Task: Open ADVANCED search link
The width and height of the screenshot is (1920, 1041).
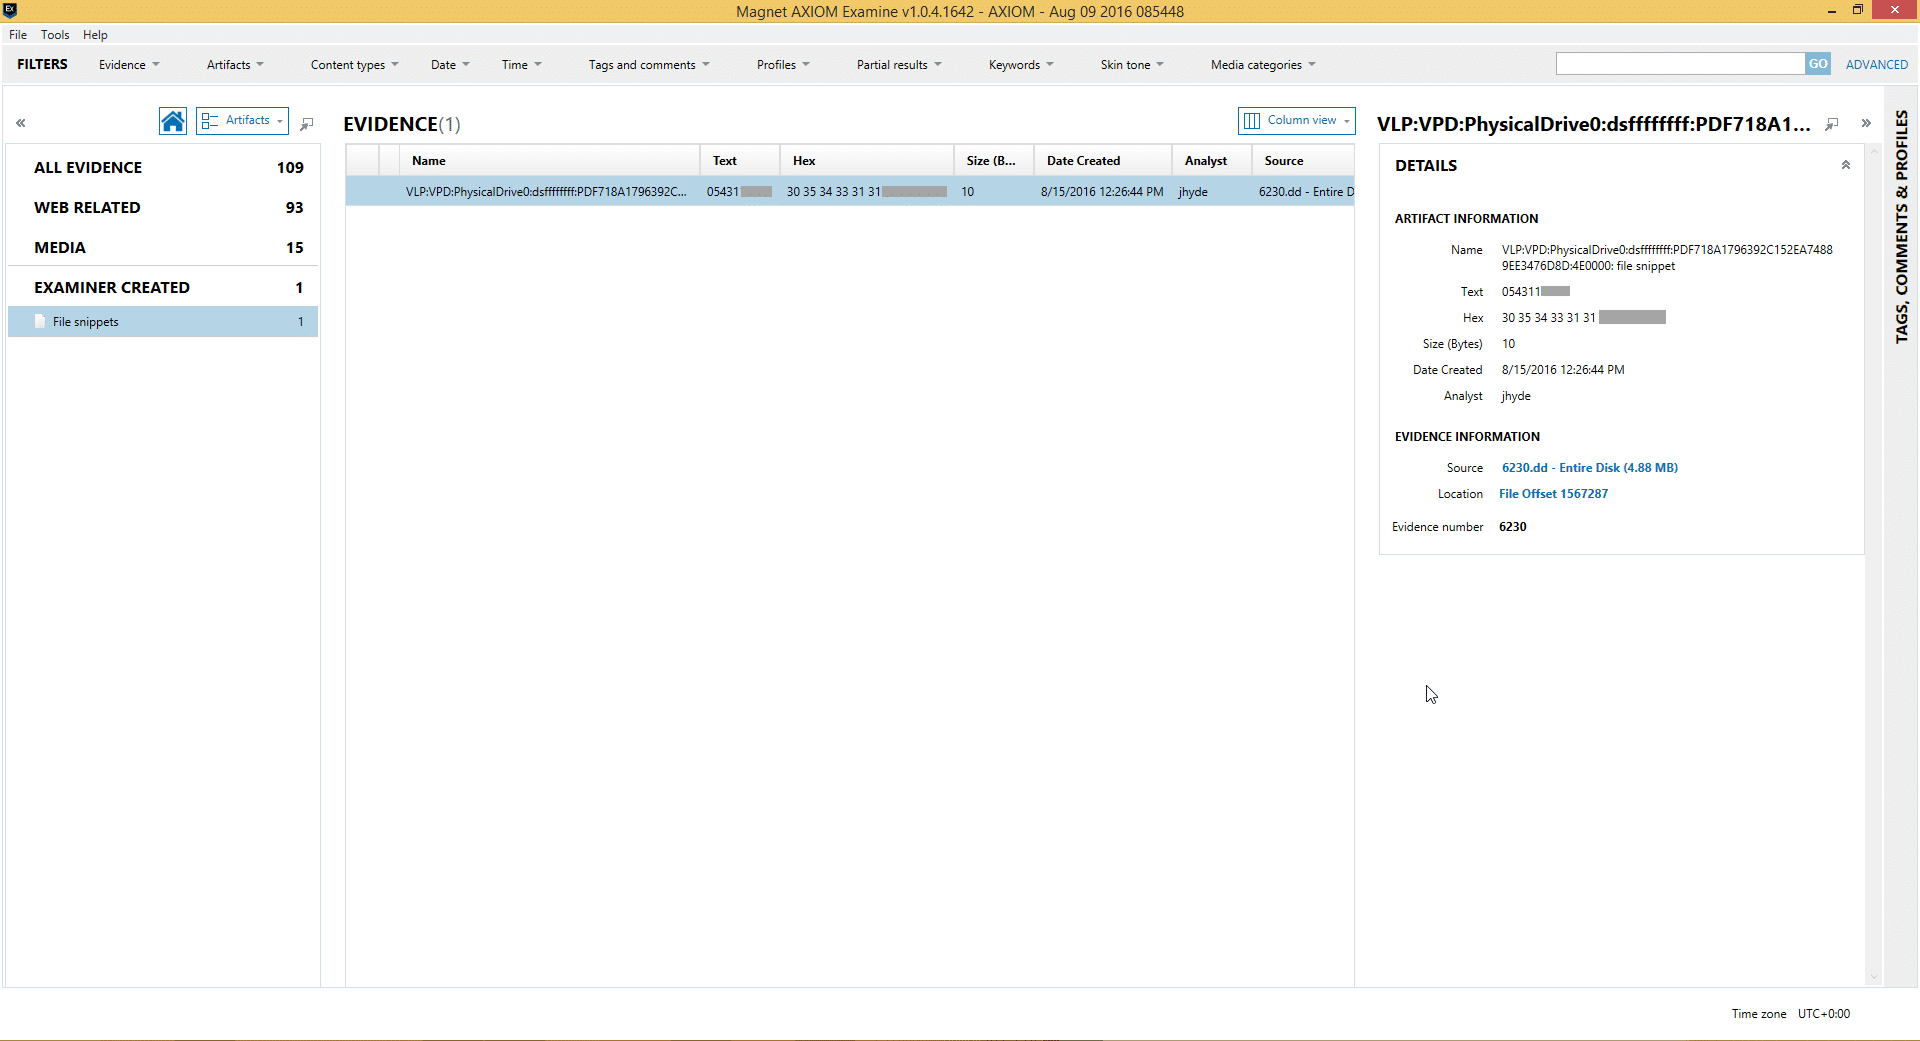Action: [1876, 65]
